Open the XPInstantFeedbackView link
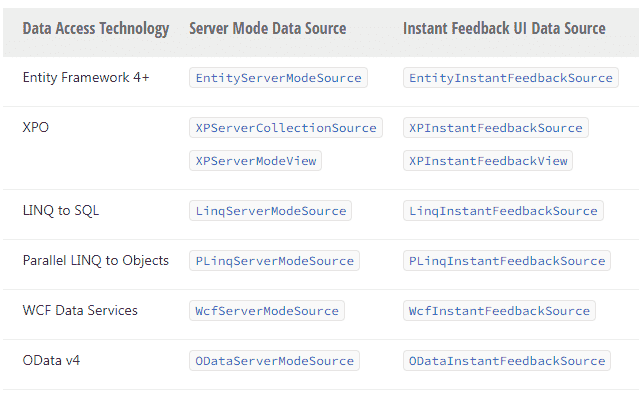The image size is (640, 402). (488, 161)
